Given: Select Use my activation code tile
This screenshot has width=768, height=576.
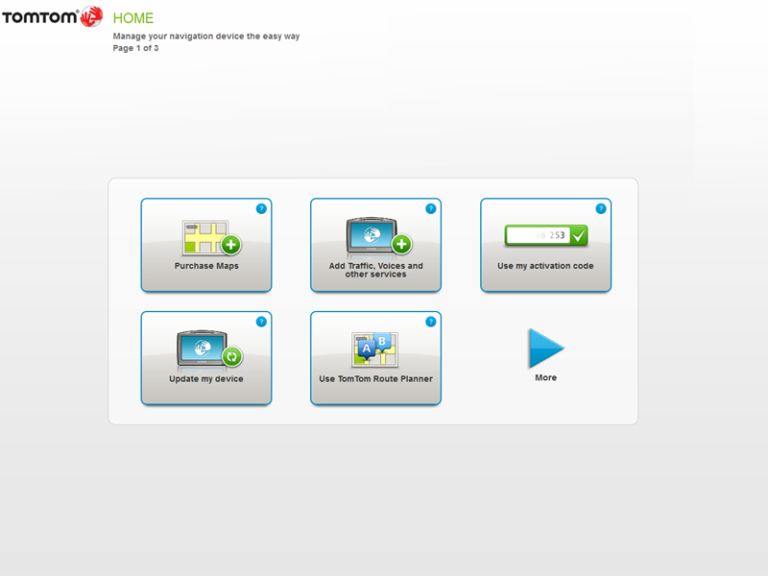Looking at the screenshot, I should 546,245.
